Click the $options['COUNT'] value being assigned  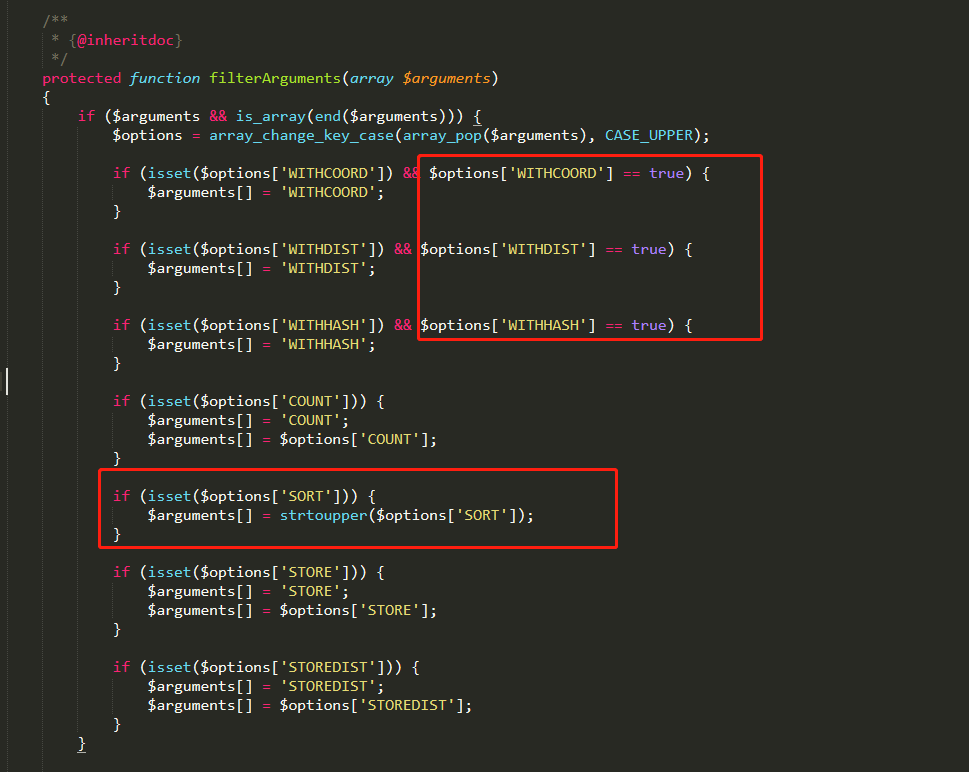[x=356, y=439]
